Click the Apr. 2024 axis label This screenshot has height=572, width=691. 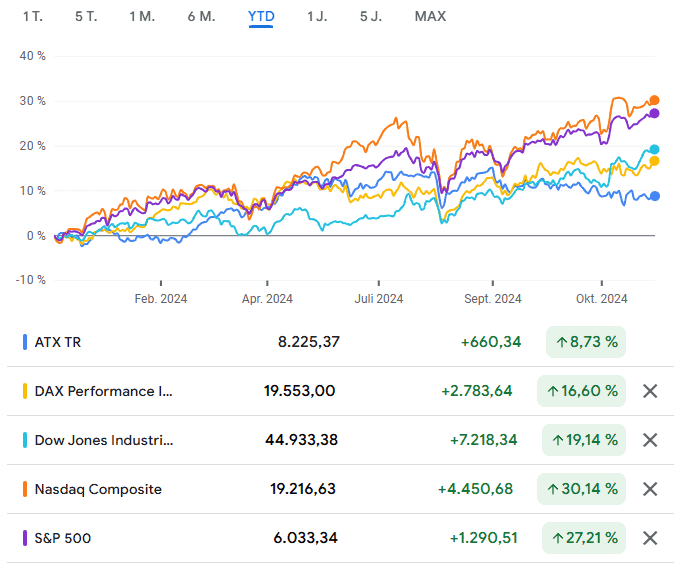(267, 299)
